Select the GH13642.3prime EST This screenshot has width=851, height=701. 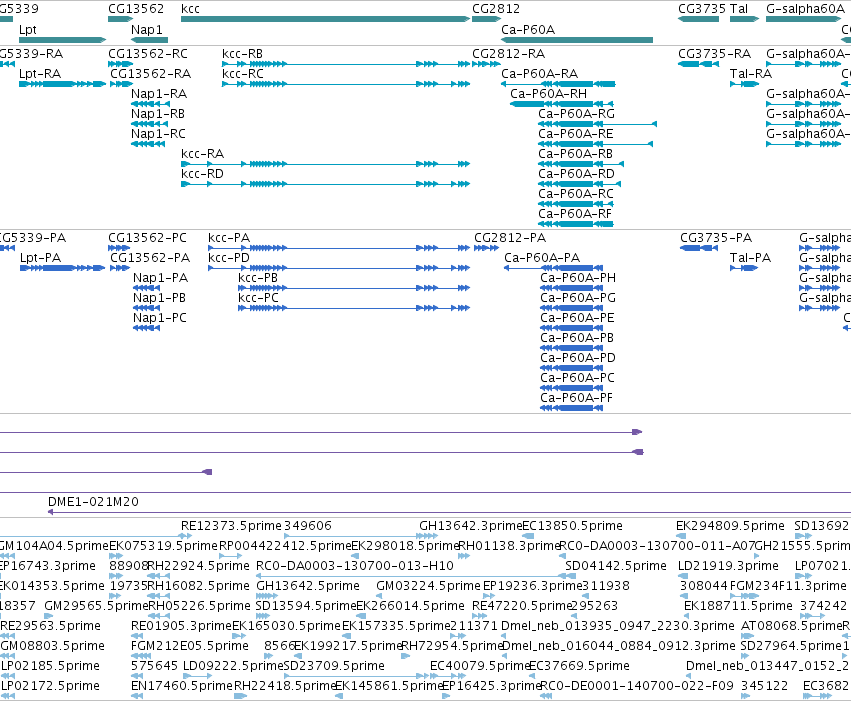[429, 536]
